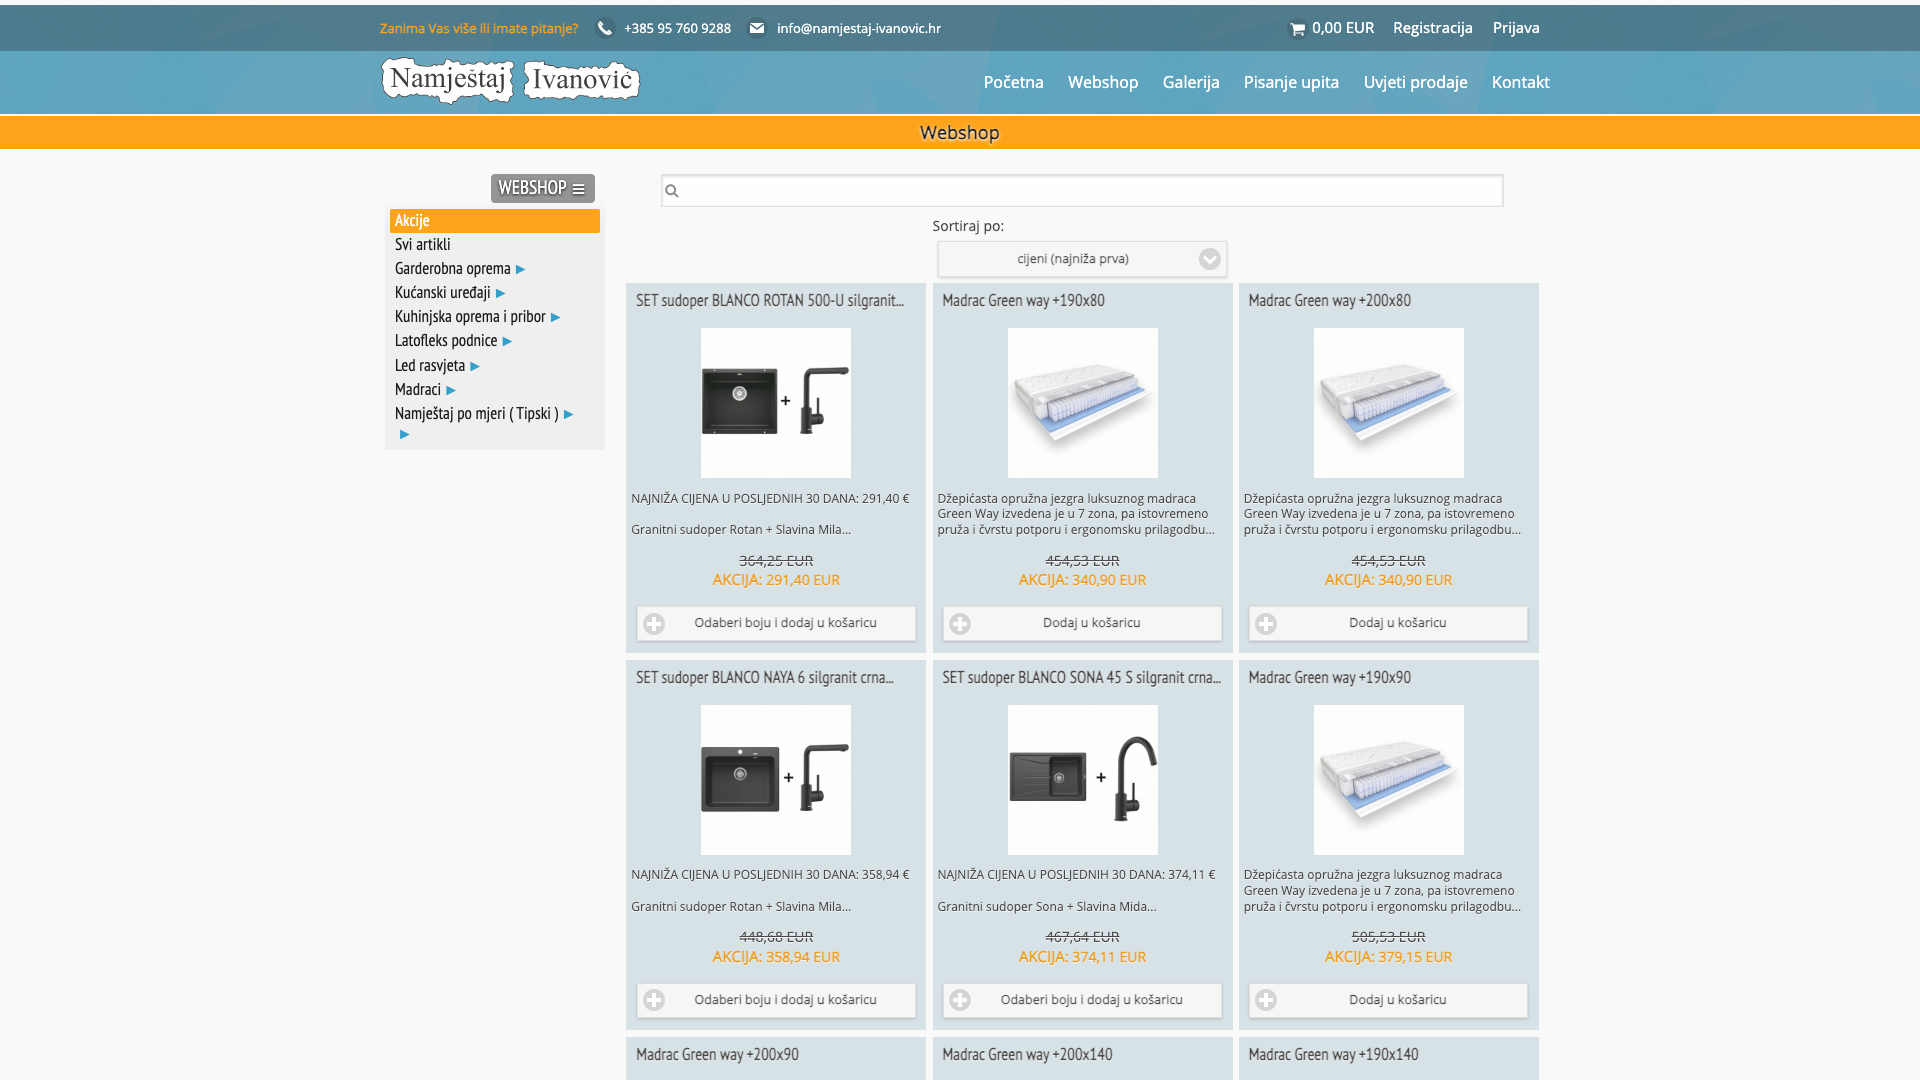This screenshot has height=1080, width=1920.
Task: Open the sort by dropdown
Action: pos(1082,259)
